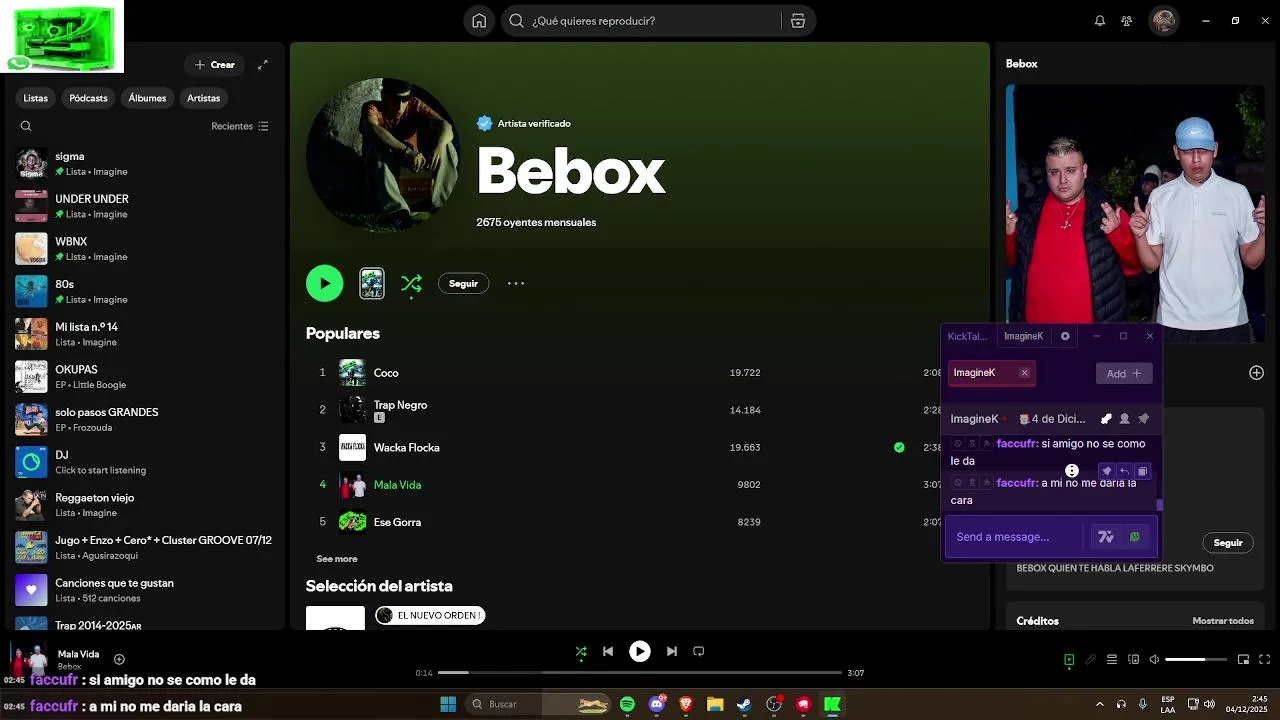1280x720 pixels.
Task: Filter library by Álbumes
Action: (x=147, y=98)
